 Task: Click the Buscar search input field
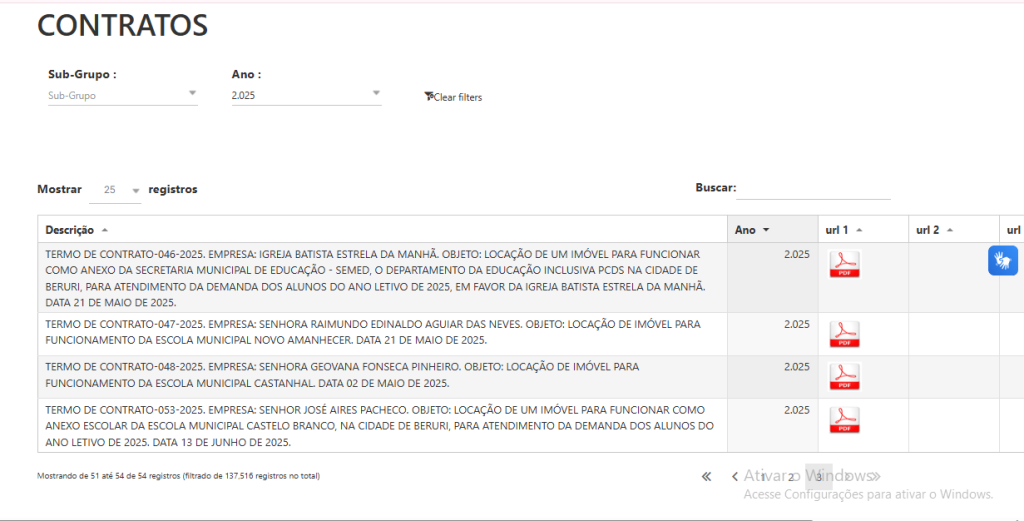pos(813,188)
